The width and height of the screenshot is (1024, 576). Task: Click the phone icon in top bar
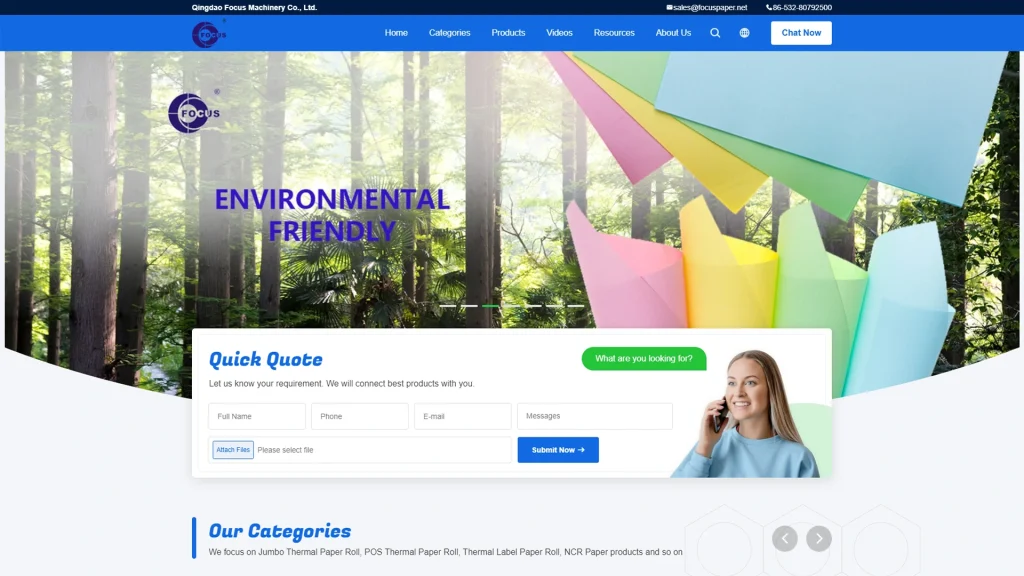[x=769, y=8]
